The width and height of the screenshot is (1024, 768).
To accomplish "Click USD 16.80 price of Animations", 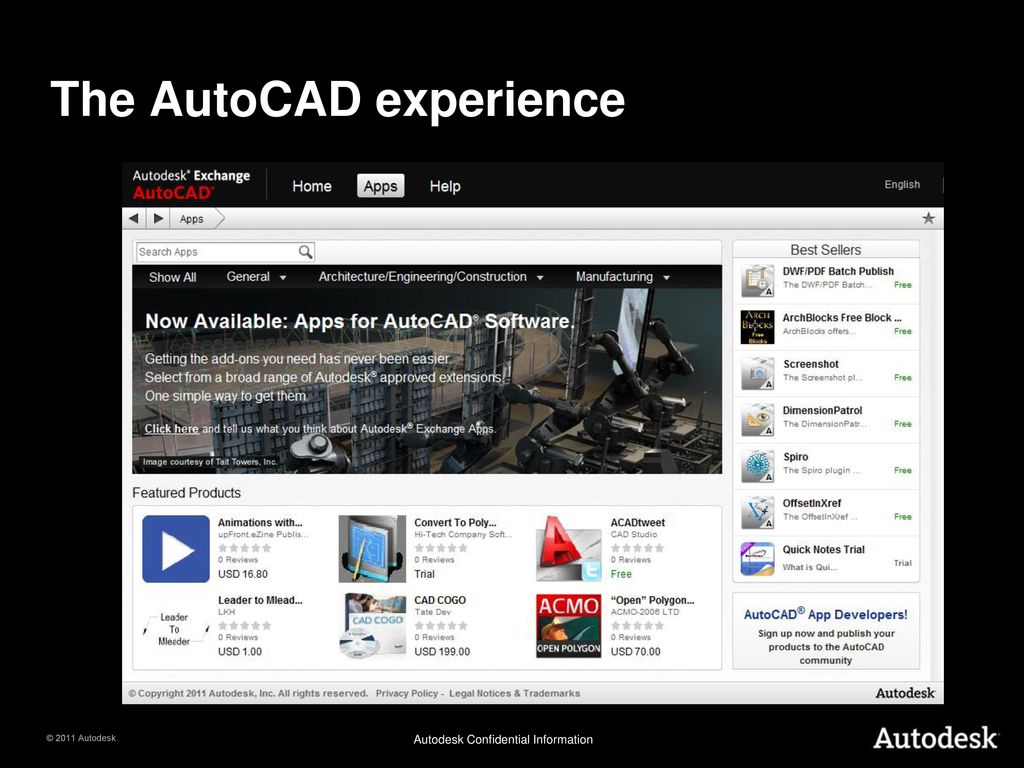I will click(x=242, y=574).
